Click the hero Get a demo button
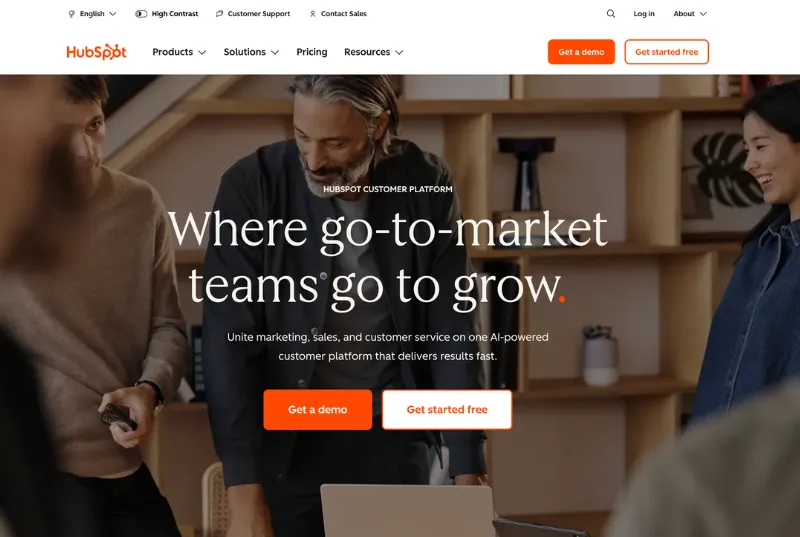This screenshot has height=537, width=800. [x=317, y=410]
